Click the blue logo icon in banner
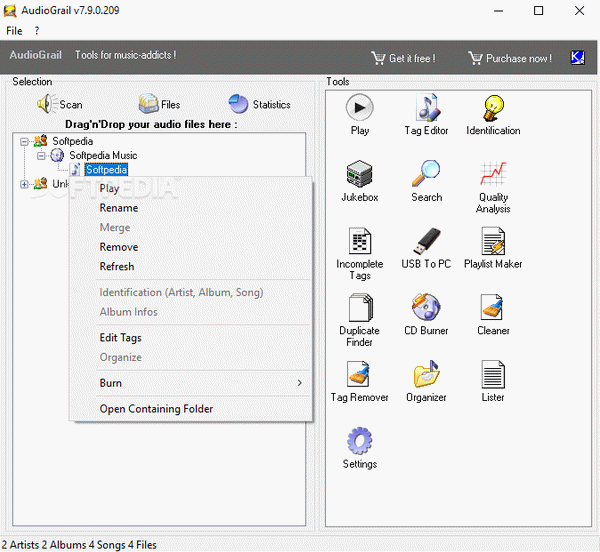Viewport: 600px width, 552px height. (x=577, y=58)
